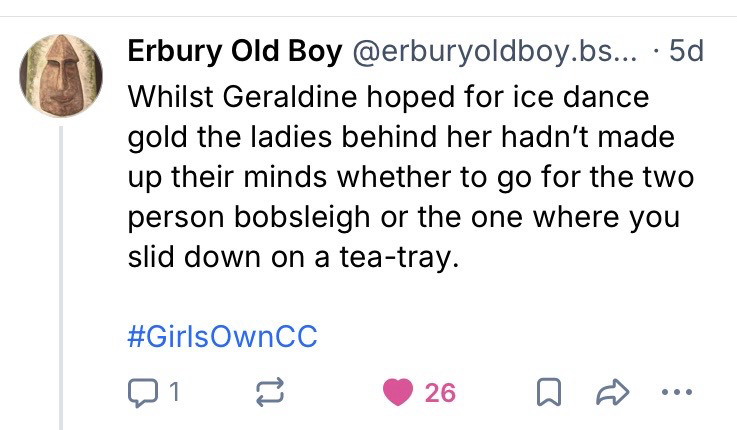Click the reply count number 1
Viewport: 737px width, 430px height.
[172, 393]
